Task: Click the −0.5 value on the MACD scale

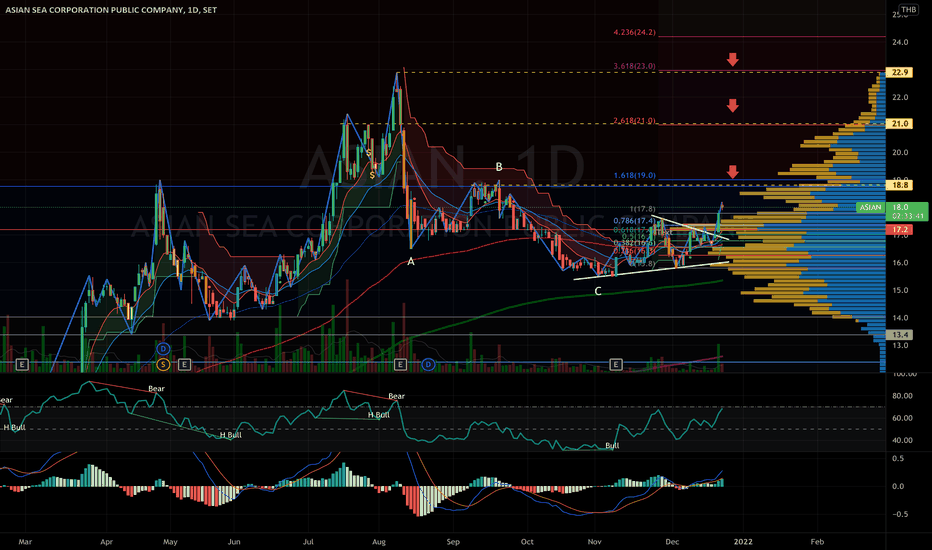Action: (898, 514)
